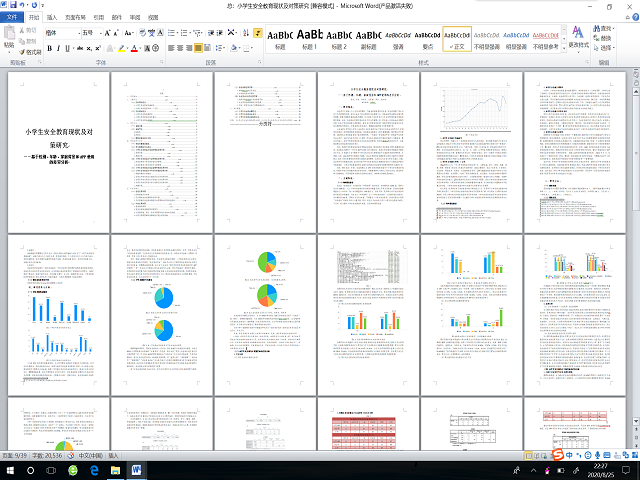This screenshot has height=480, width=640.
Task: Switch to the 插入 Insert tab
Action: (x=52, y=18)
